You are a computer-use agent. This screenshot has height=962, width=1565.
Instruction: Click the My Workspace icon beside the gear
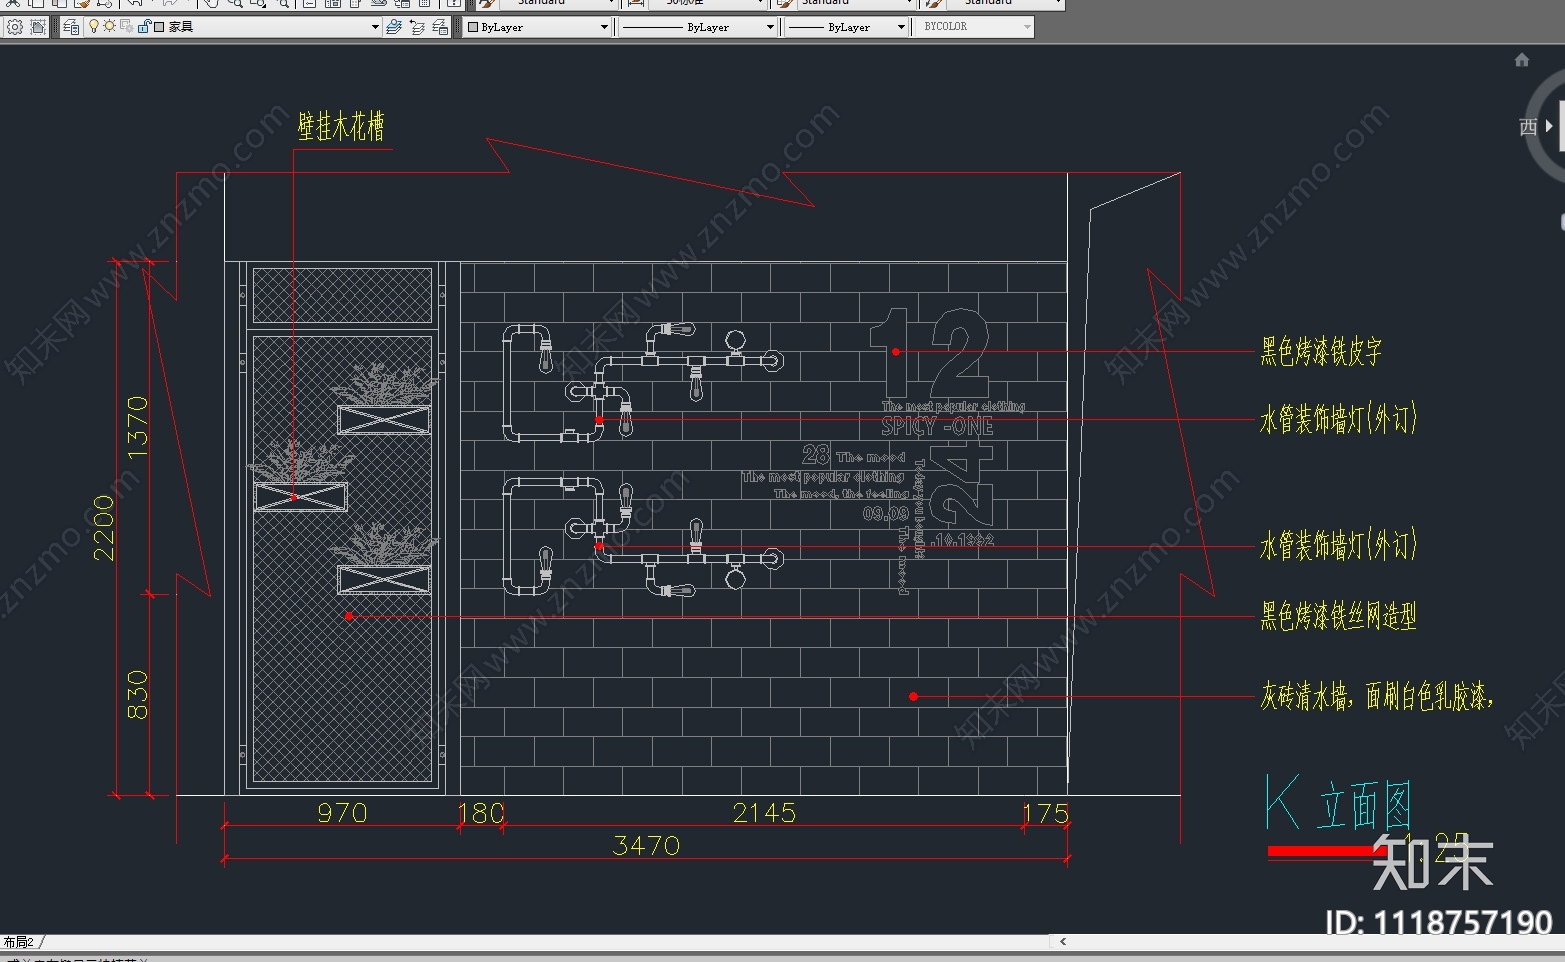(38, 27)
